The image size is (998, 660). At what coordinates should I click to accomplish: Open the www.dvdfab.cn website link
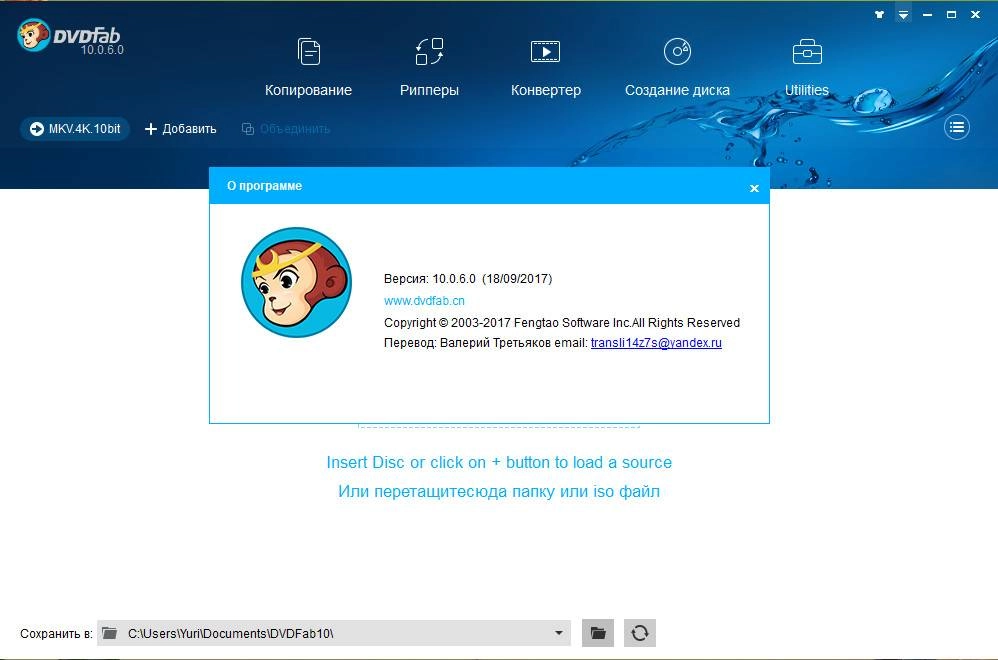click(x=424, y=300)
